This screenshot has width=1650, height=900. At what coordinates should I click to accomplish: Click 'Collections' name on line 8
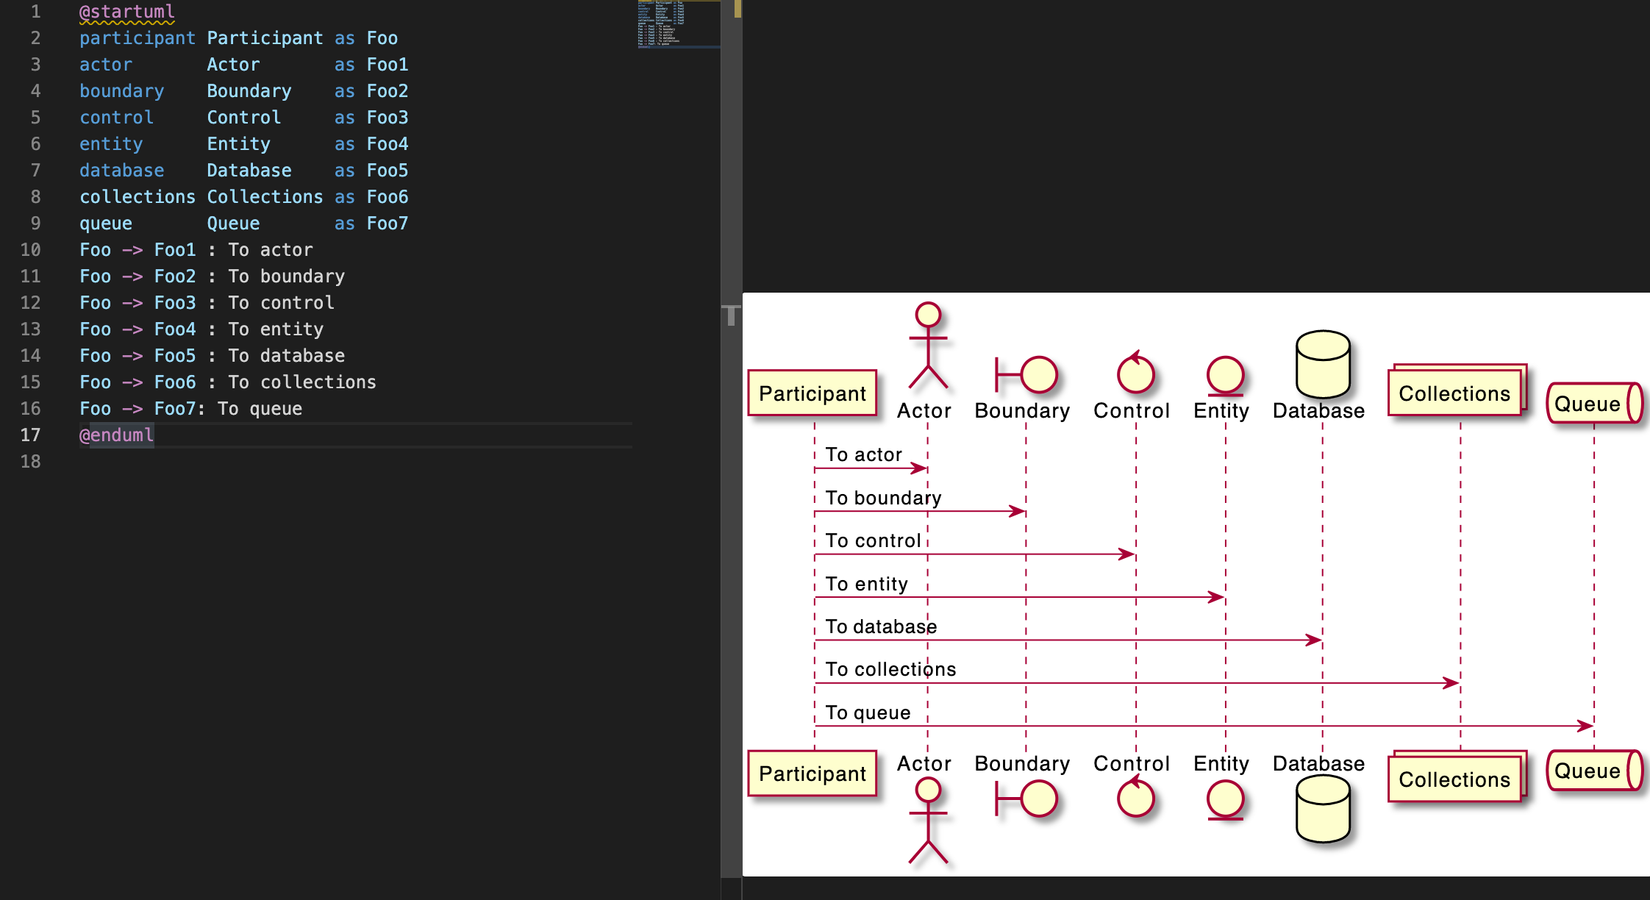265,197
